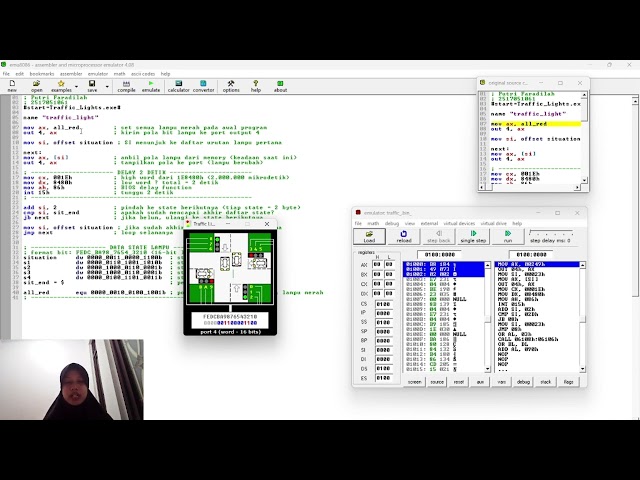Click the AX high byte register field
This screenshot has width=640, height=480.
click(x=377, y=264)
